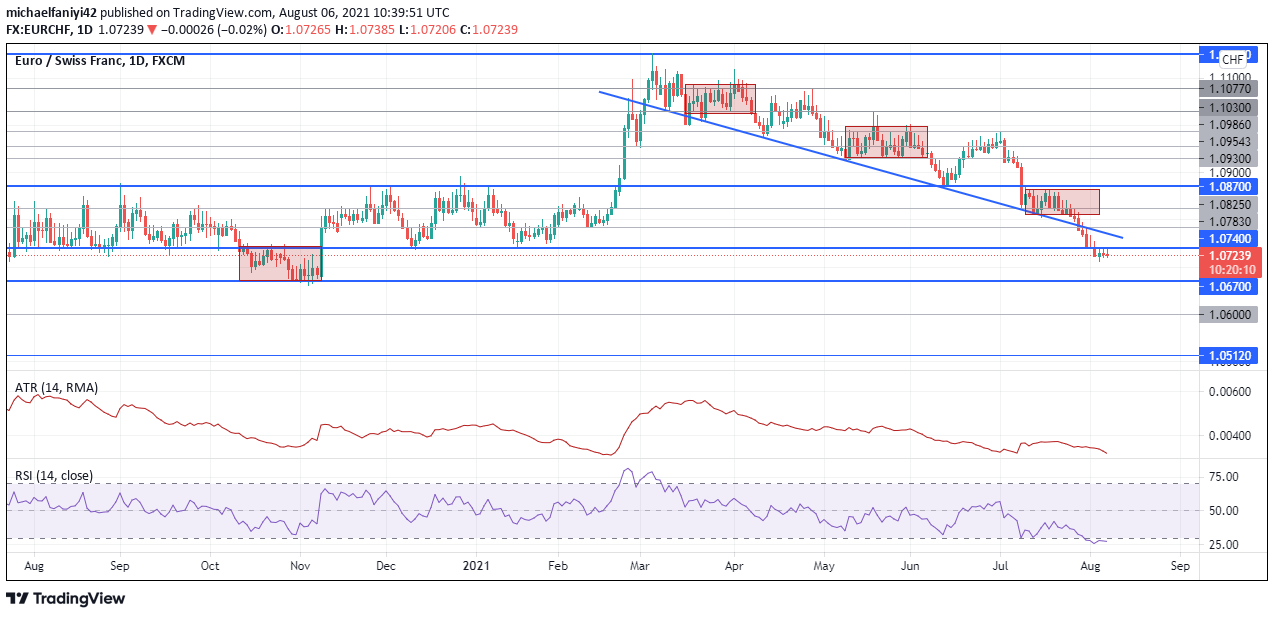Click the Mar label on time axis

click(640, 566)
